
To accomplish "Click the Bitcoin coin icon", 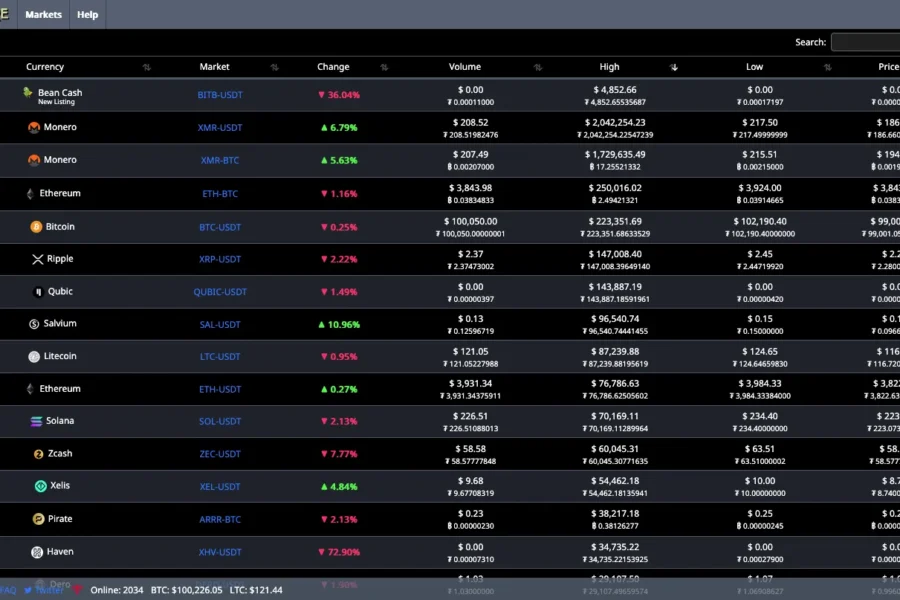I will 36,227.
